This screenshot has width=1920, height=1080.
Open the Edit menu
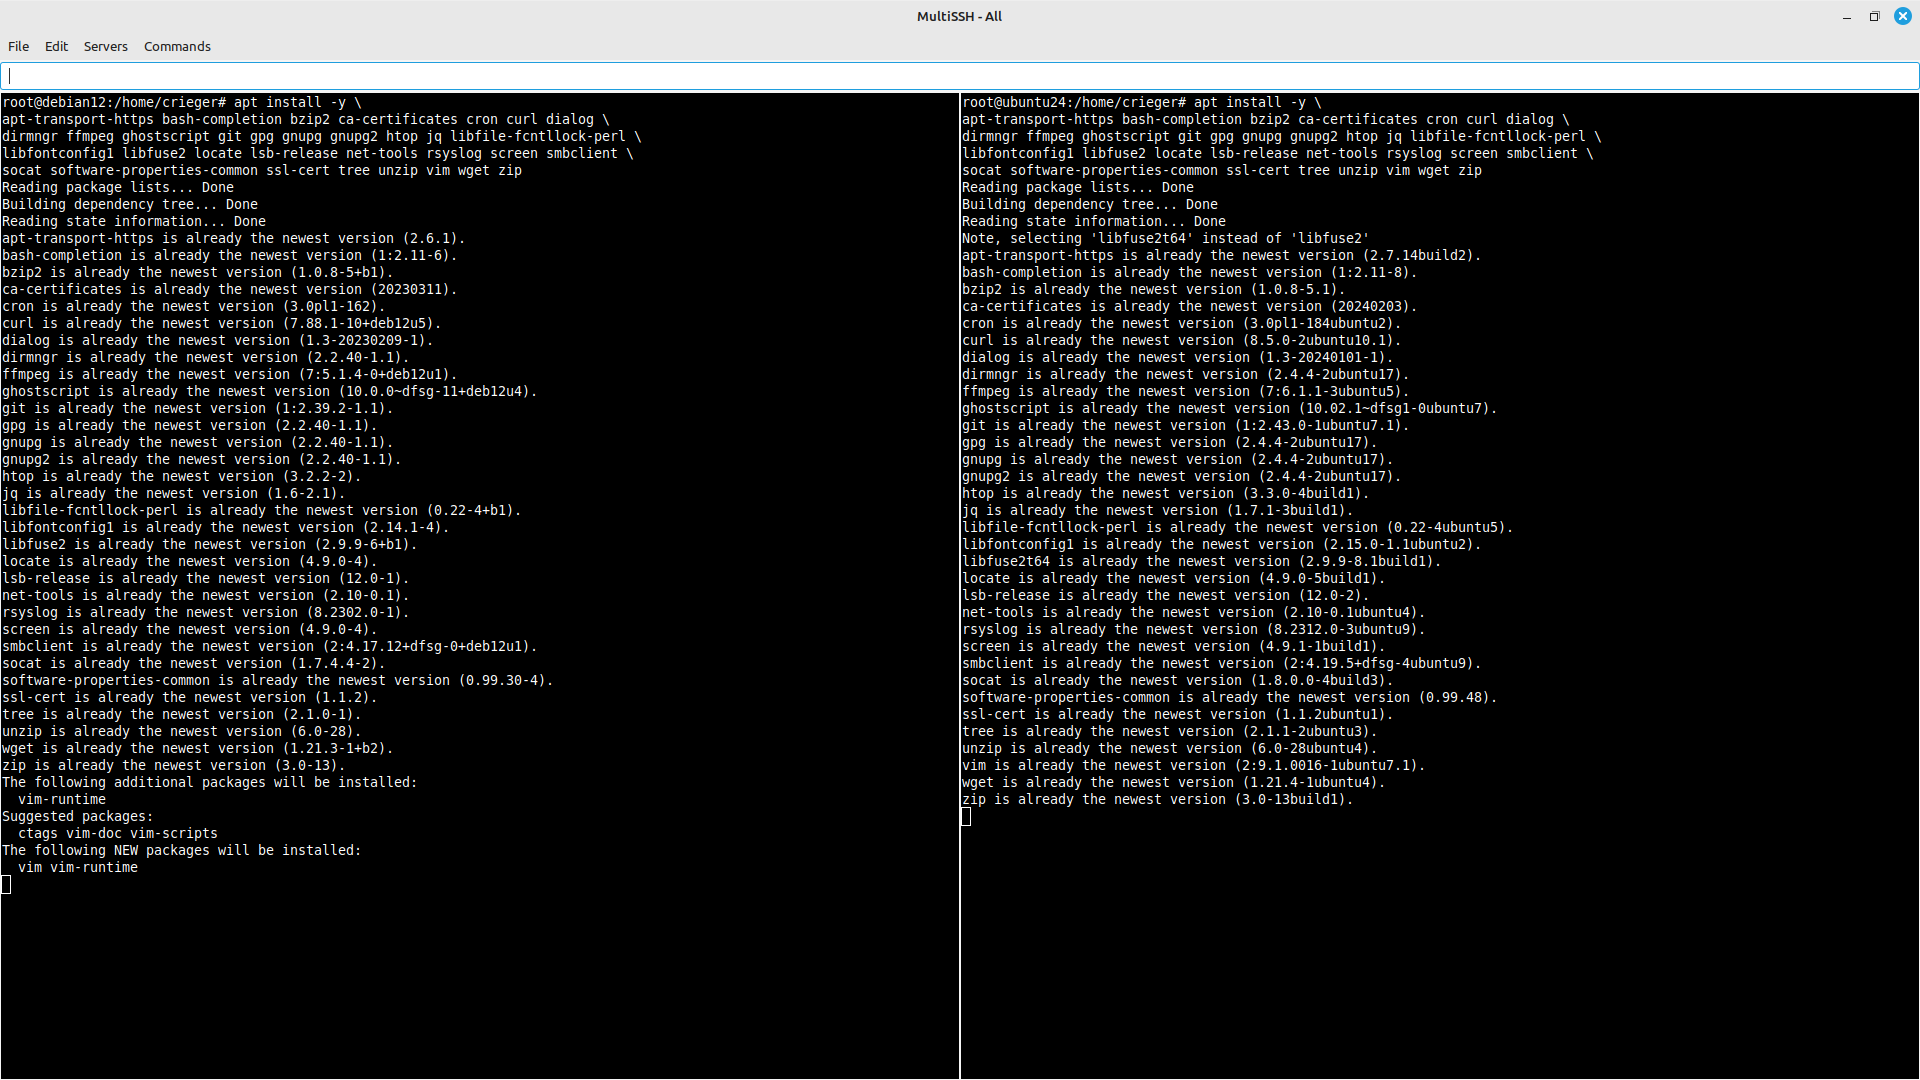click(56, 46)
